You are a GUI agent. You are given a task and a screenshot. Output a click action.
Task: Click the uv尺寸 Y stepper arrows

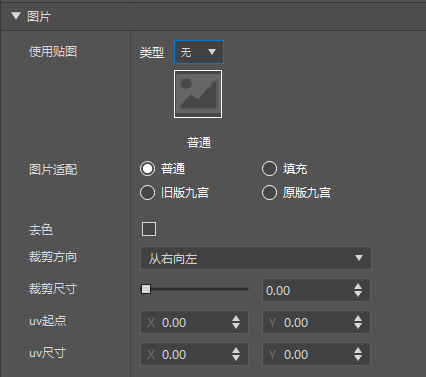358,354
